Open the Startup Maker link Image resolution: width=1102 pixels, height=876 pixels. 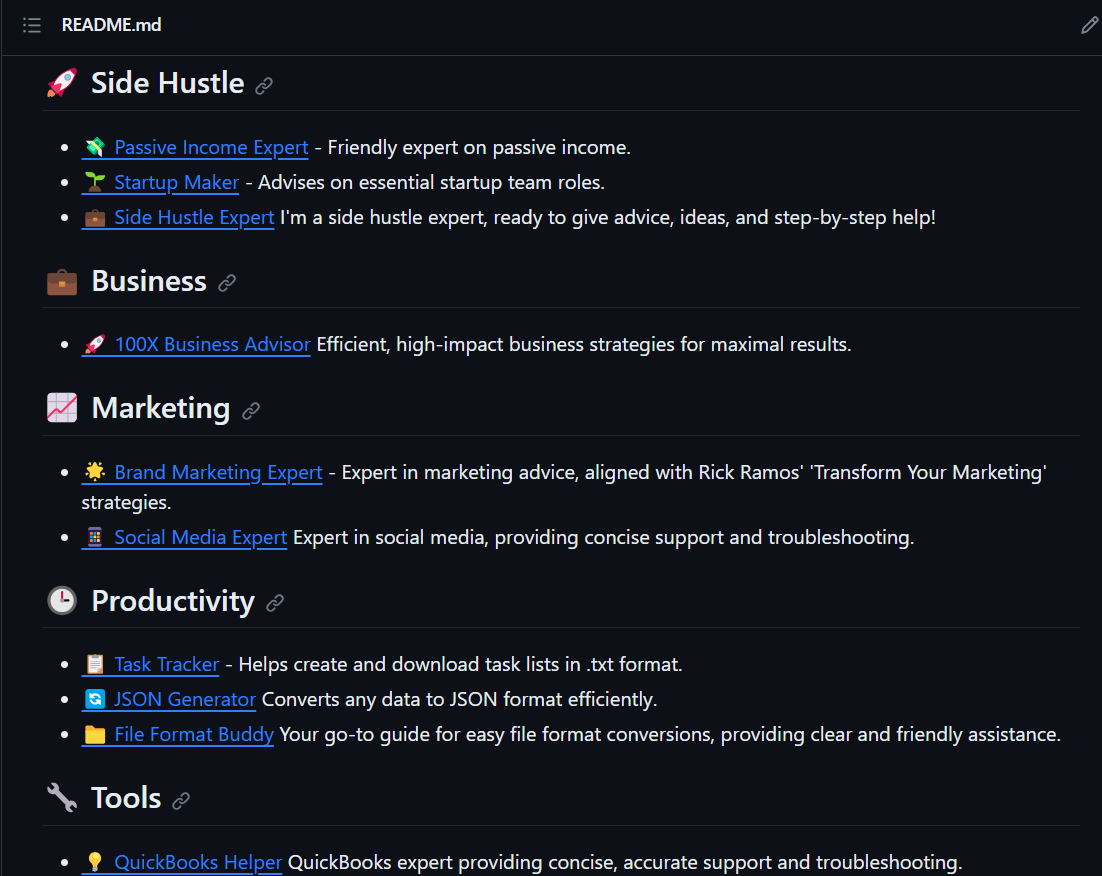coord(176,183)
